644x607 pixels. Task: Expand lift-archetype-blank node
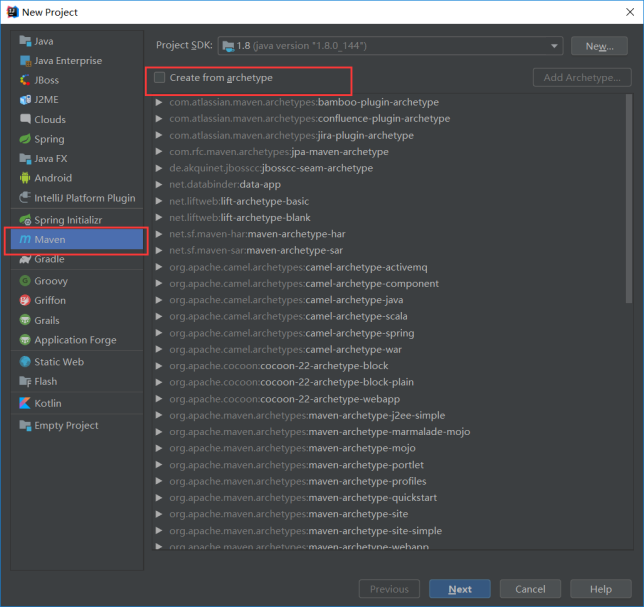pos(159,218)
